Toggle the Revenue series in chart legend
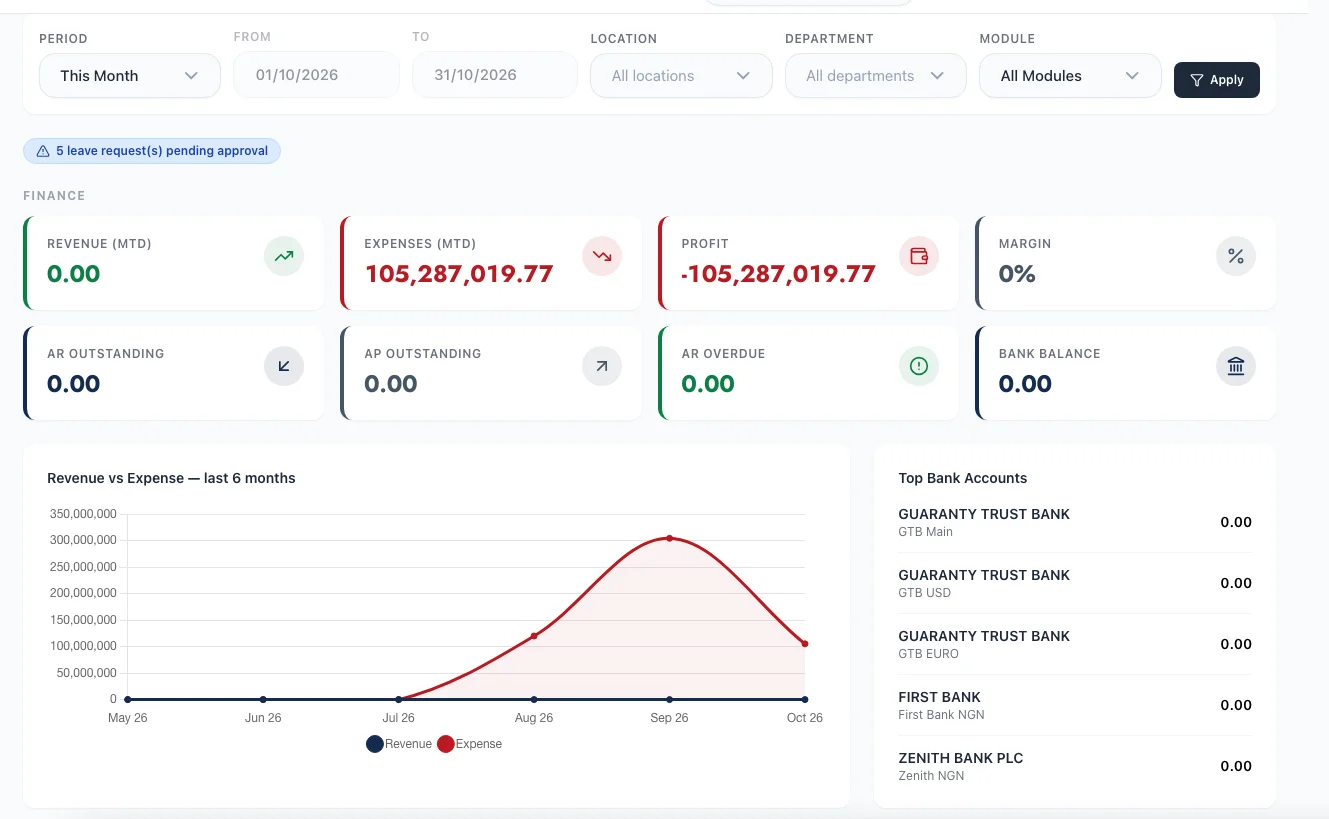1329x819 pixels. (x=399, y=744)
